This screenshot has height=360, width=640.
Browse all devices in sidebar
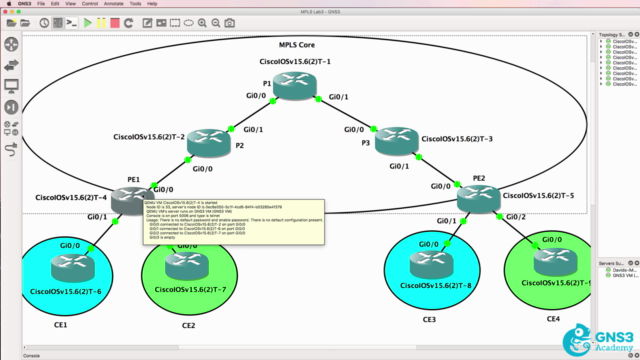11,128
